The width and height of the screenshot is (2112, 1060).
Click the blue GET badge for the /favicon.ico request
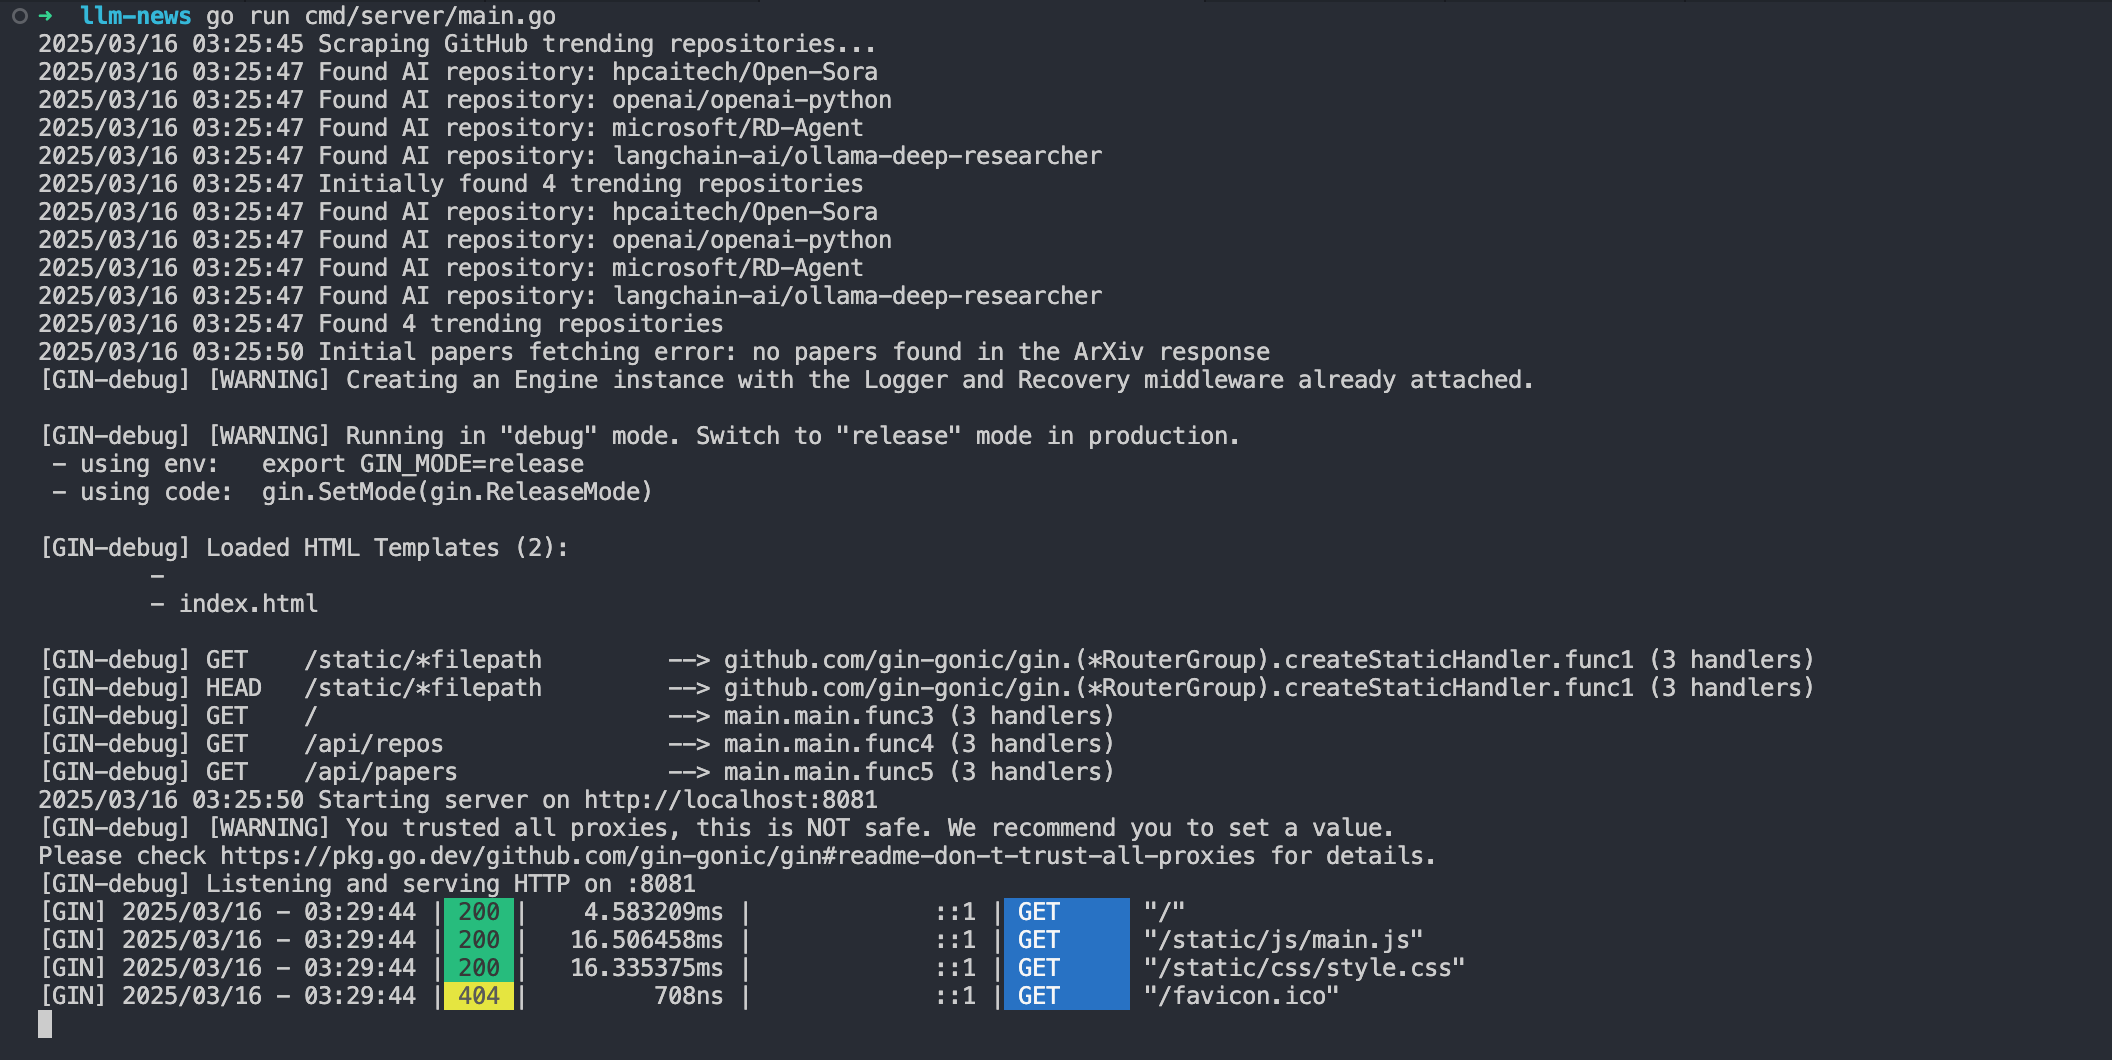[1066, 996]
